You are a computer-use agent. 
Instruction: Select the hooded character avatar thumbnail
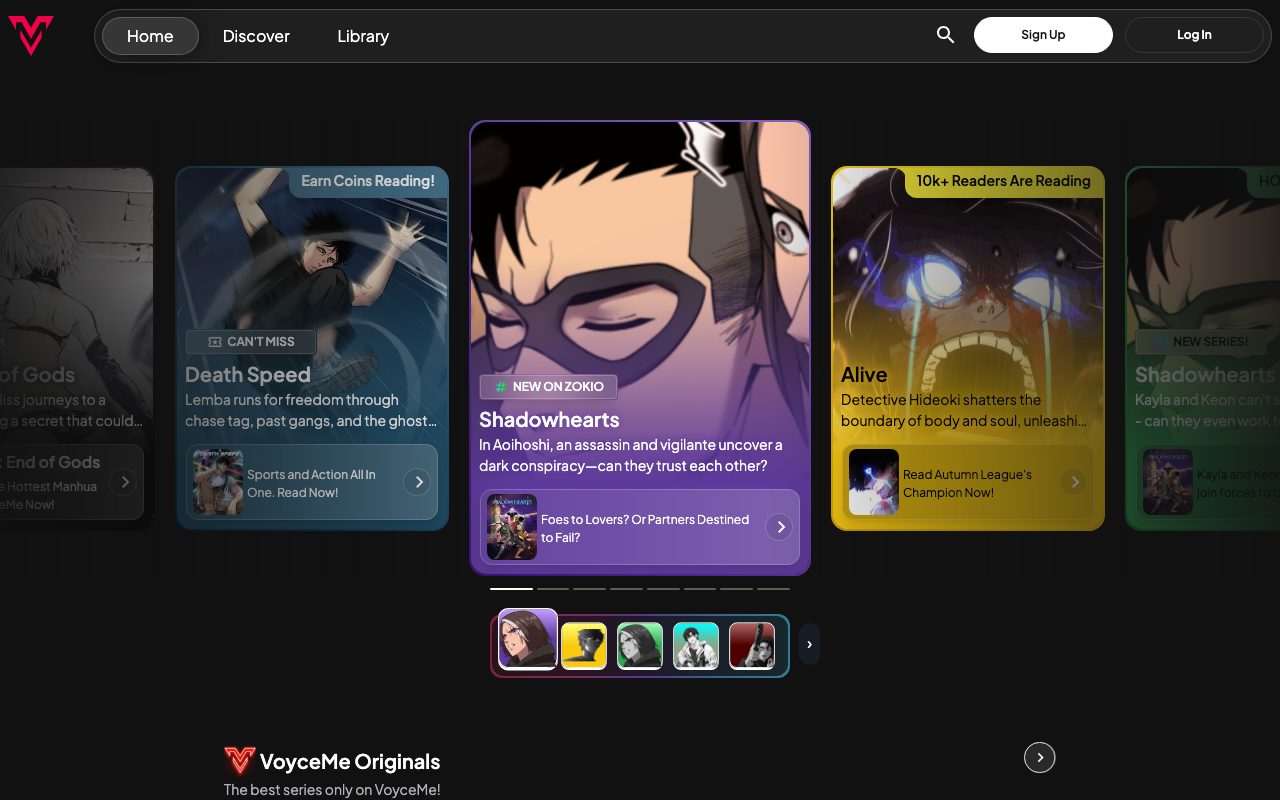pyautogui.click(x=528, y=639)
